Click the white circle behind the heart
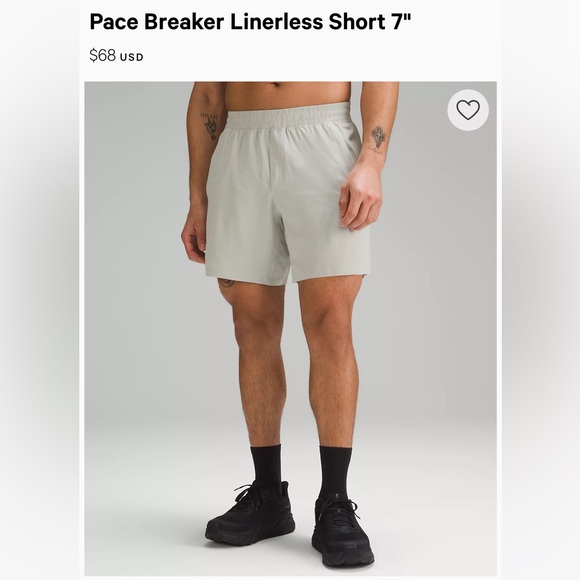Screen dimensions: 580x580 (468, 110)
